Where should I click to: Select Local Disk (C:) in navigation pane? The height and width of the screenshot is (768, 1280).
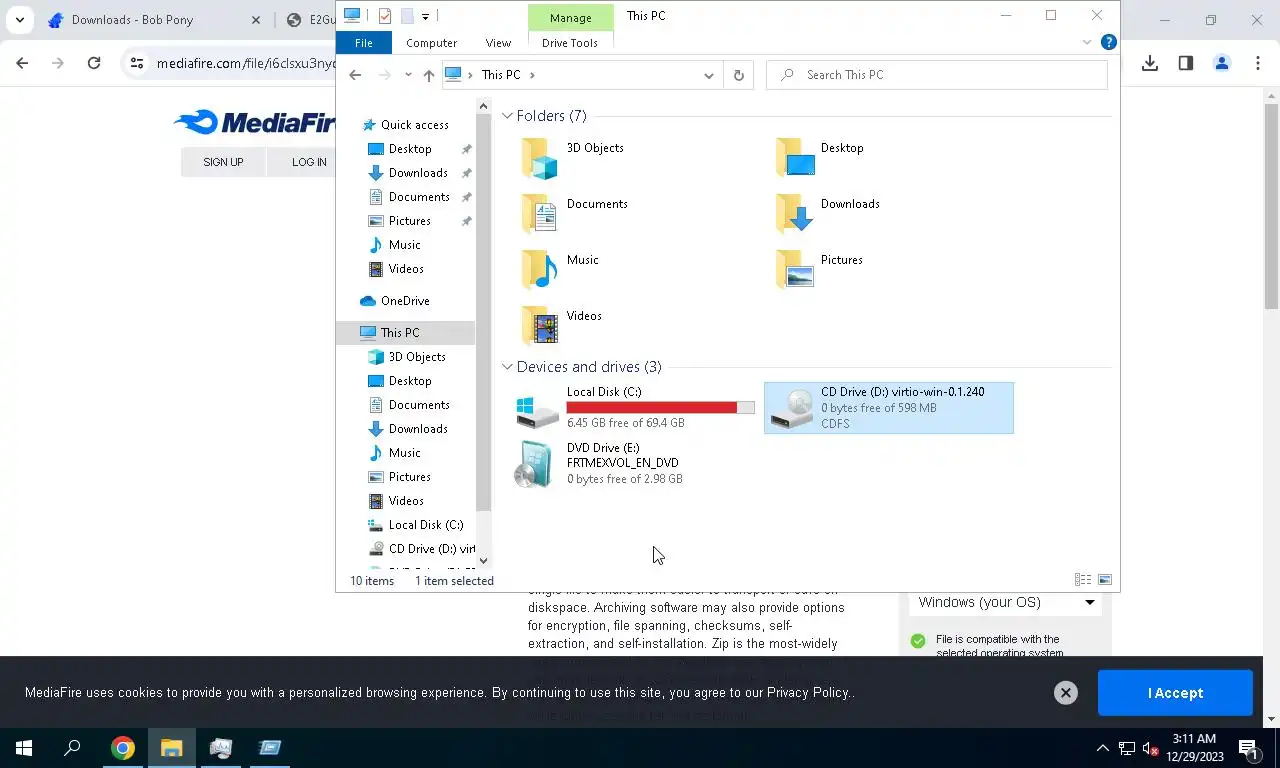coord(425,525)
